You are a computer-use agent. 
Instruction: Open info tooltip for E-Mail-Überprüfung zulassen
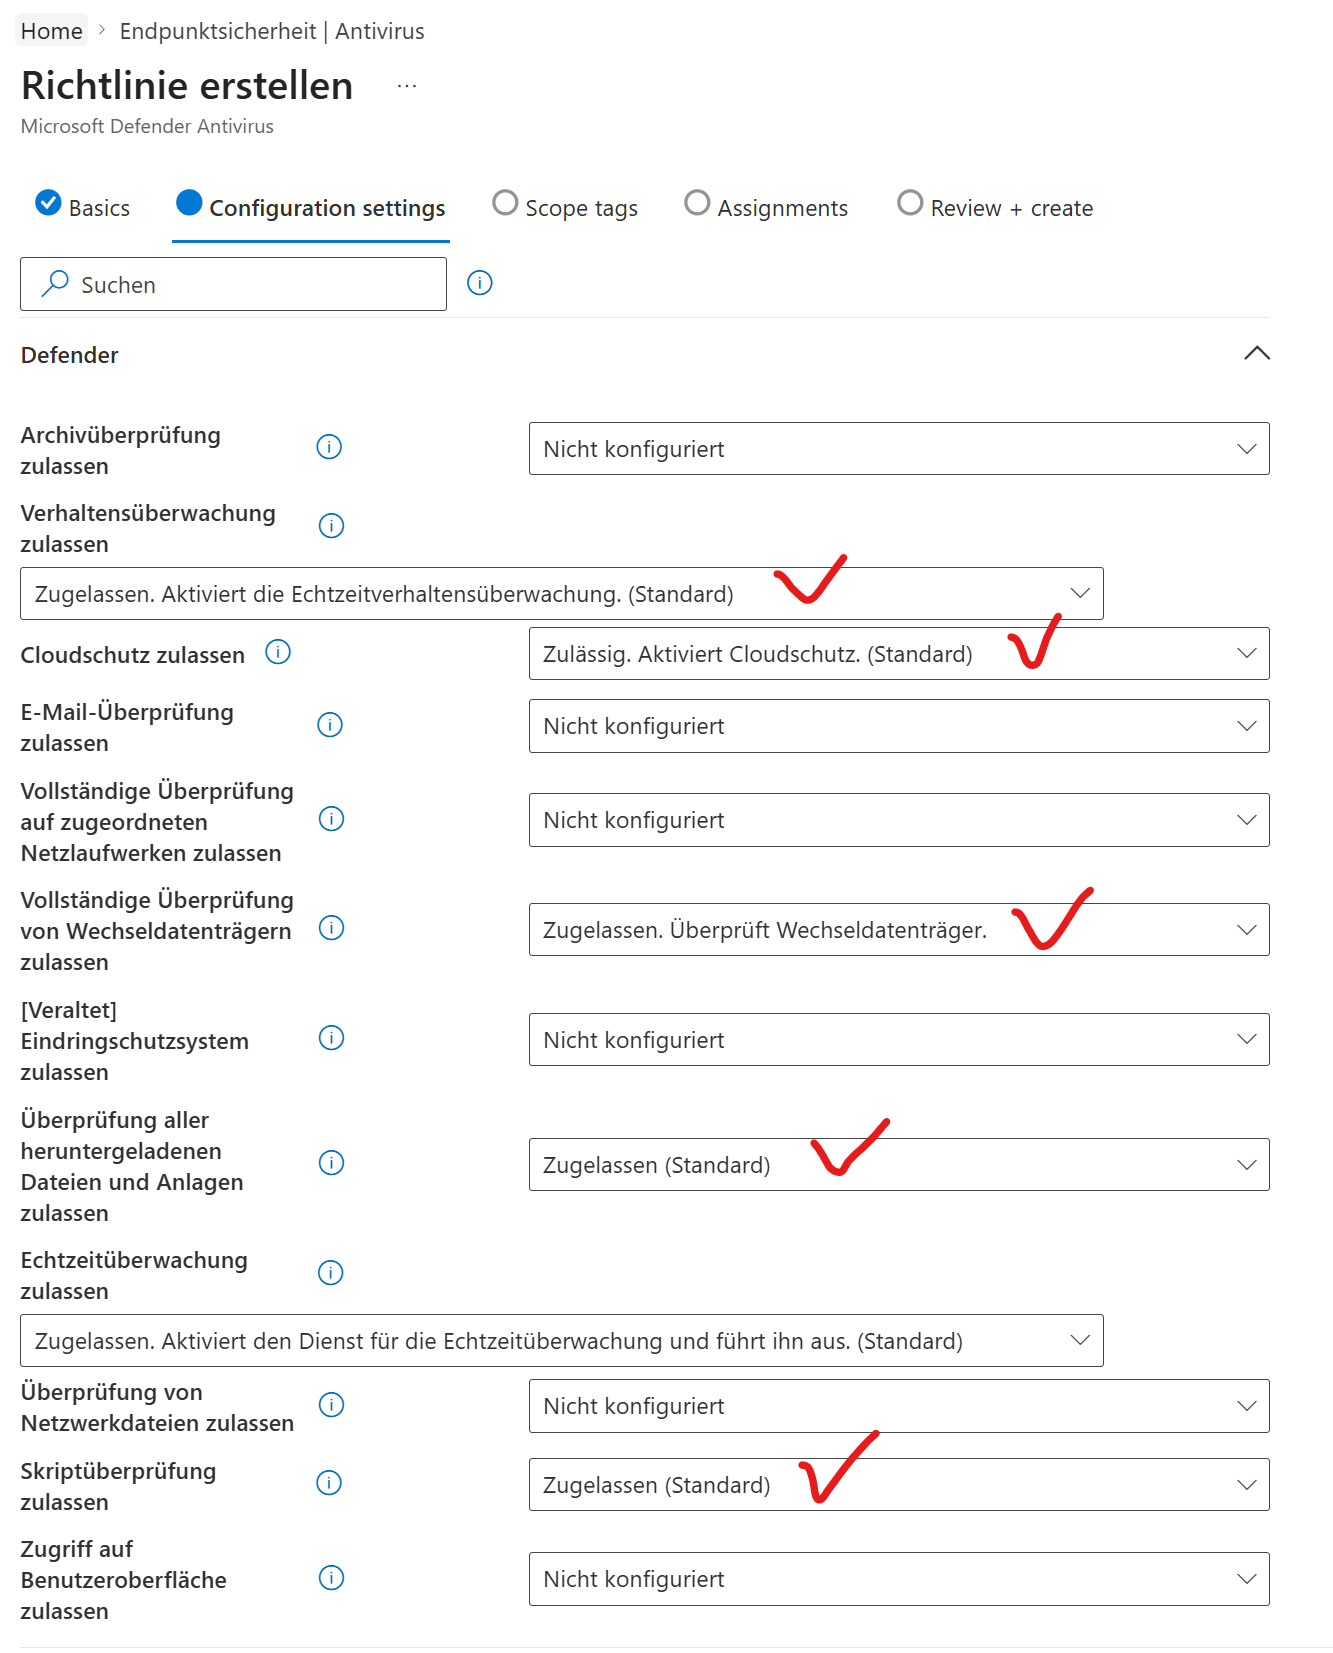(329, 725)
